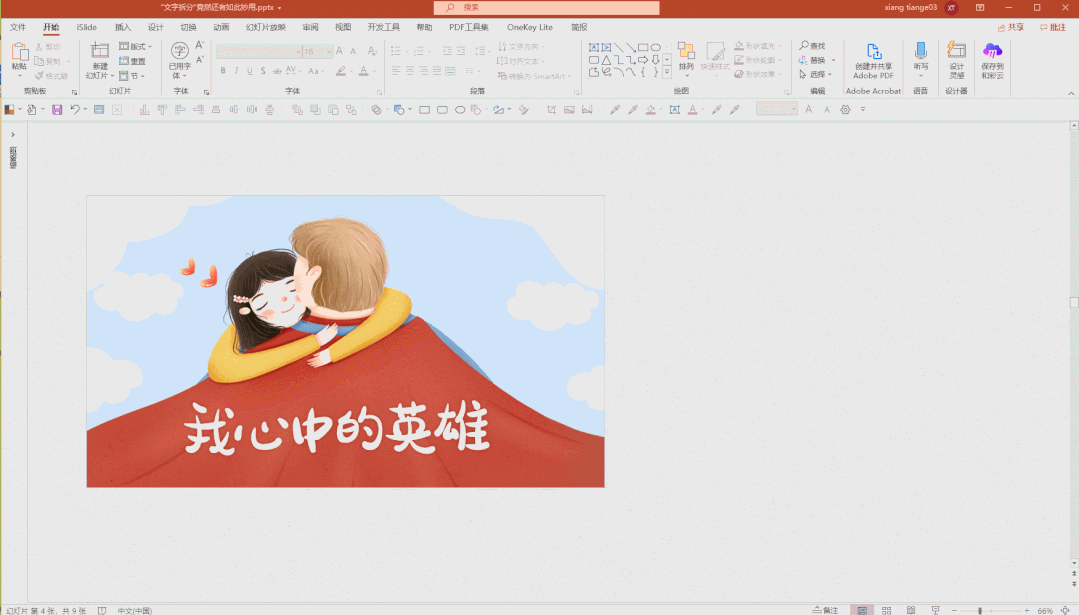
Task: Click the Design Ideas (设计灵感) icon
Action: point(956,54)
